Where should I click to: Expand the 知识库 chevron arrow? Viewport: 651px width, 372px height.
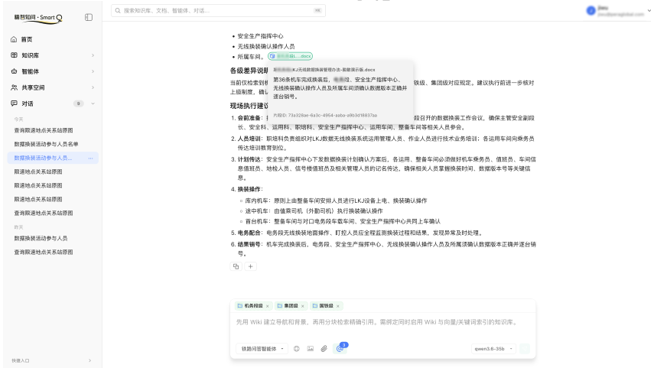coord(93,55)
